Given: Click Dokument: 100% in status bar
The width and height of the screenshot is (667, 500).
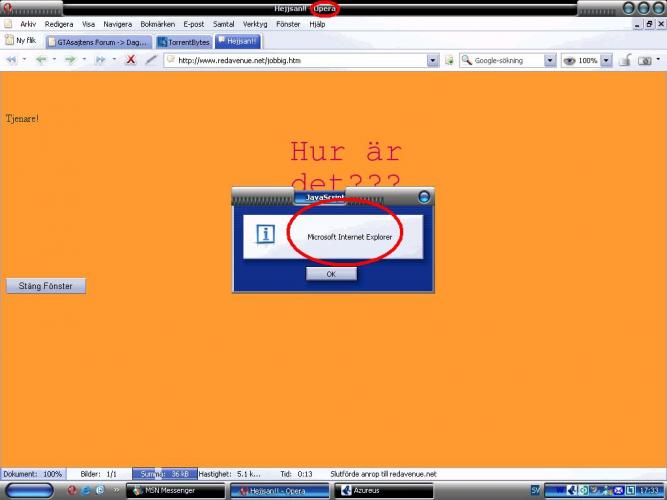Looking at the screenshot, I should [33, 474].
